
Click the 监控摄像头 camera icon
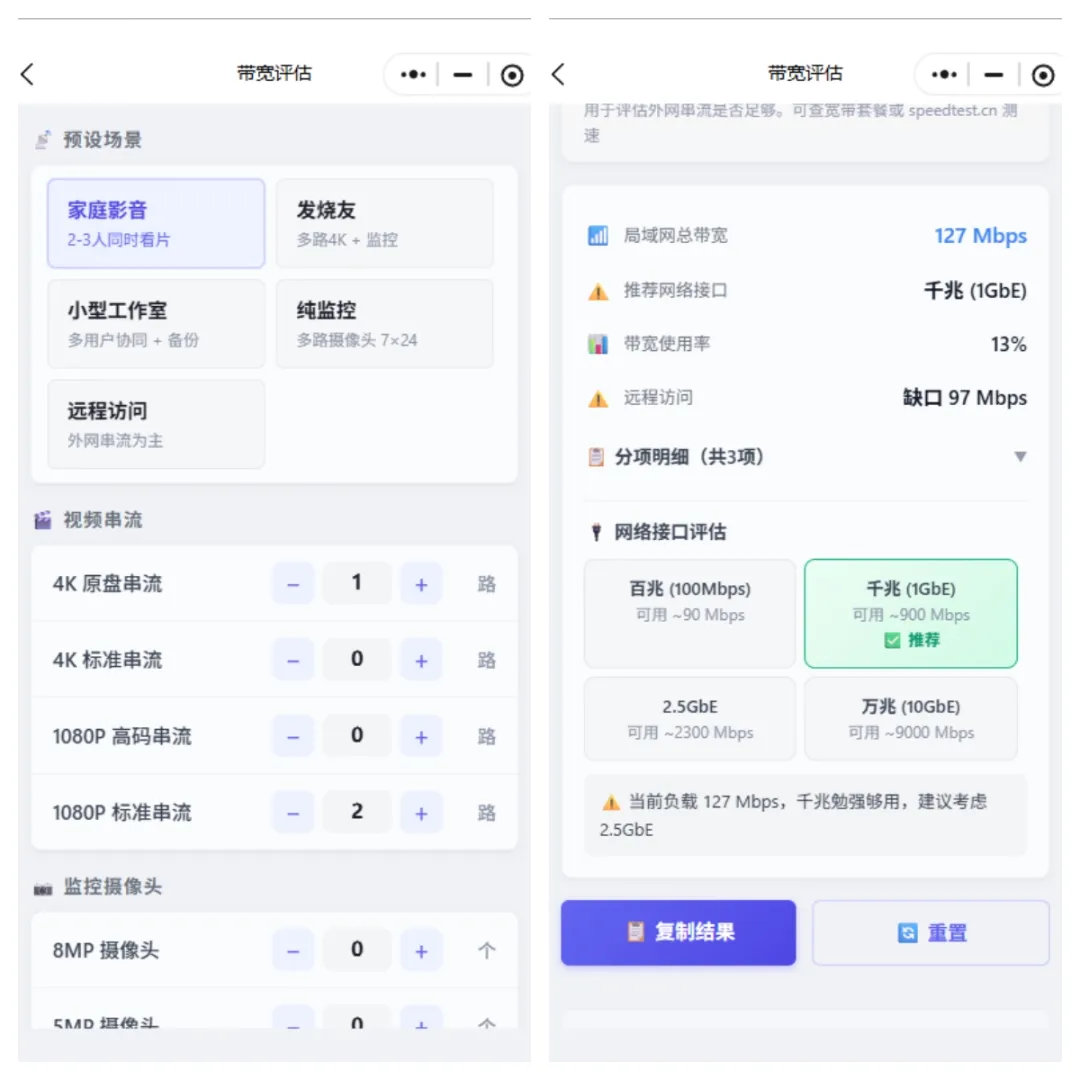tap(43, 889)
